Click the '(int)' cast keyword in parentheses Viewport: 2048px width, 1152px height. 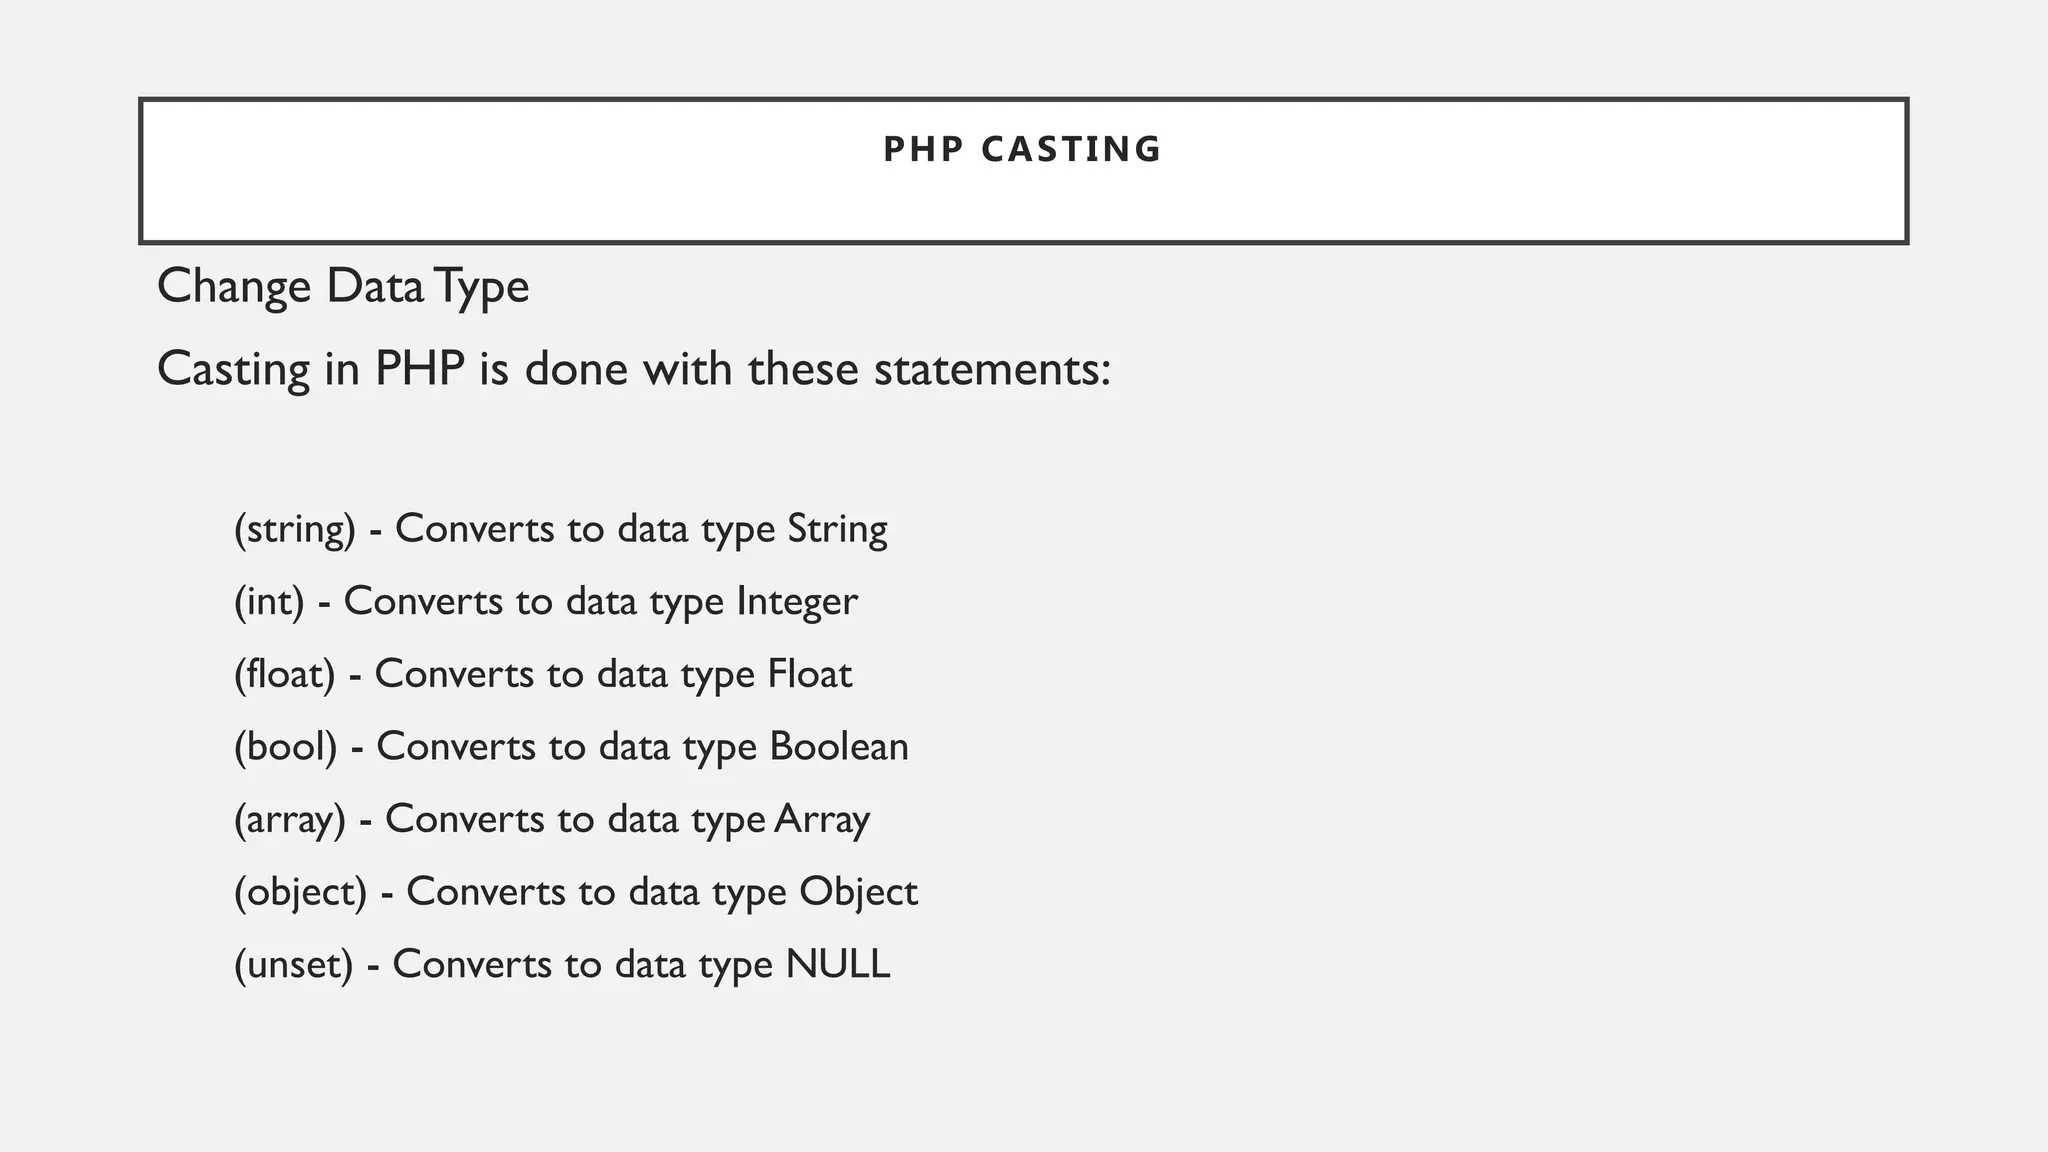click(268, 602)
